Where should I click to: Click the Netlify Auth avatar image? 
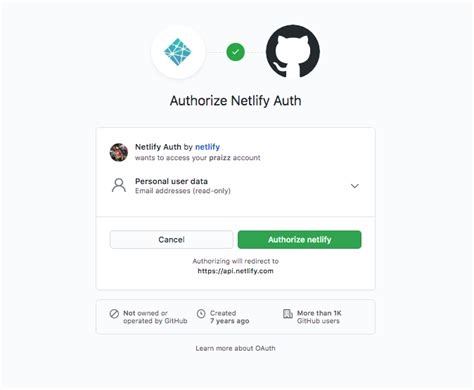[x=119, y=152]
